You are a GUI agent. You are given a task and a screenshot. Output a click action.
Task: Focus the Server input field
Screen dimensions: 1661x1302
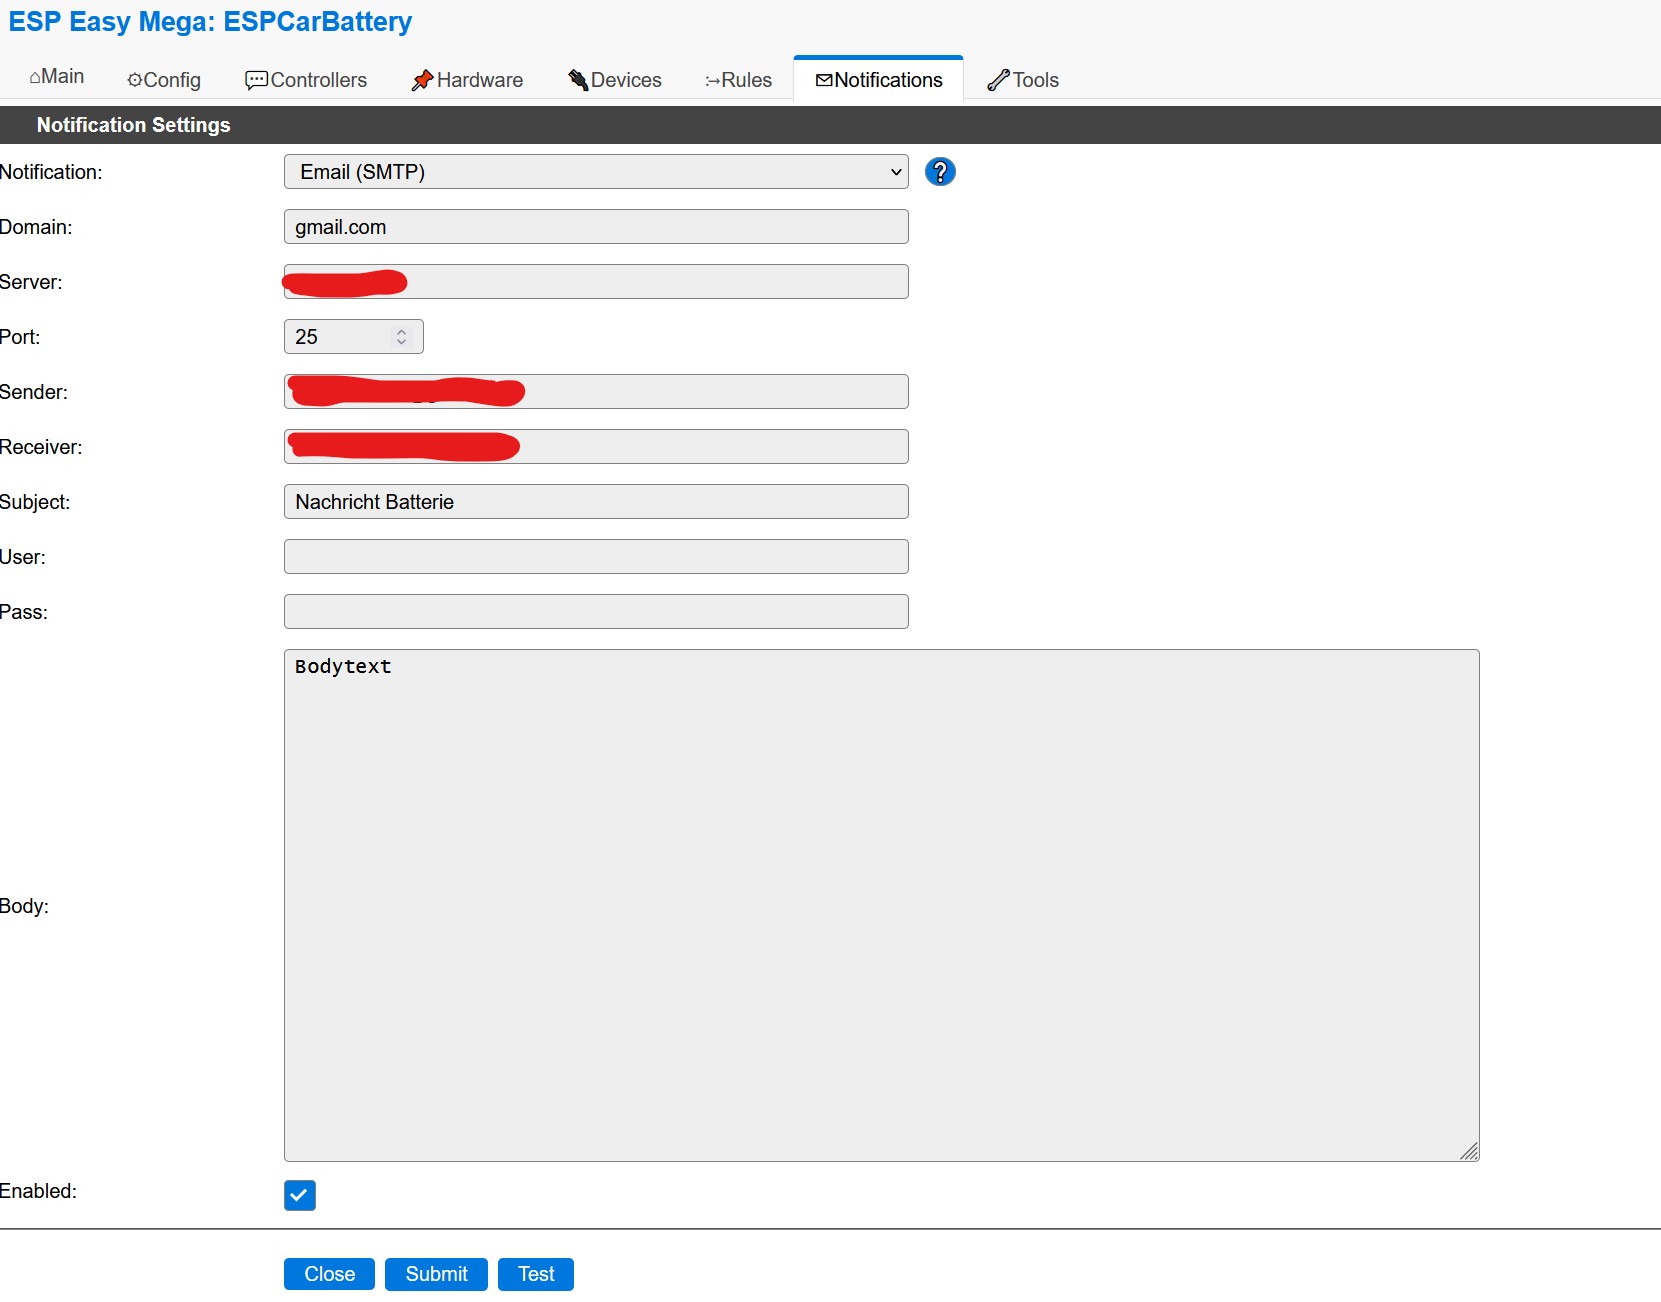coord(596,282)
